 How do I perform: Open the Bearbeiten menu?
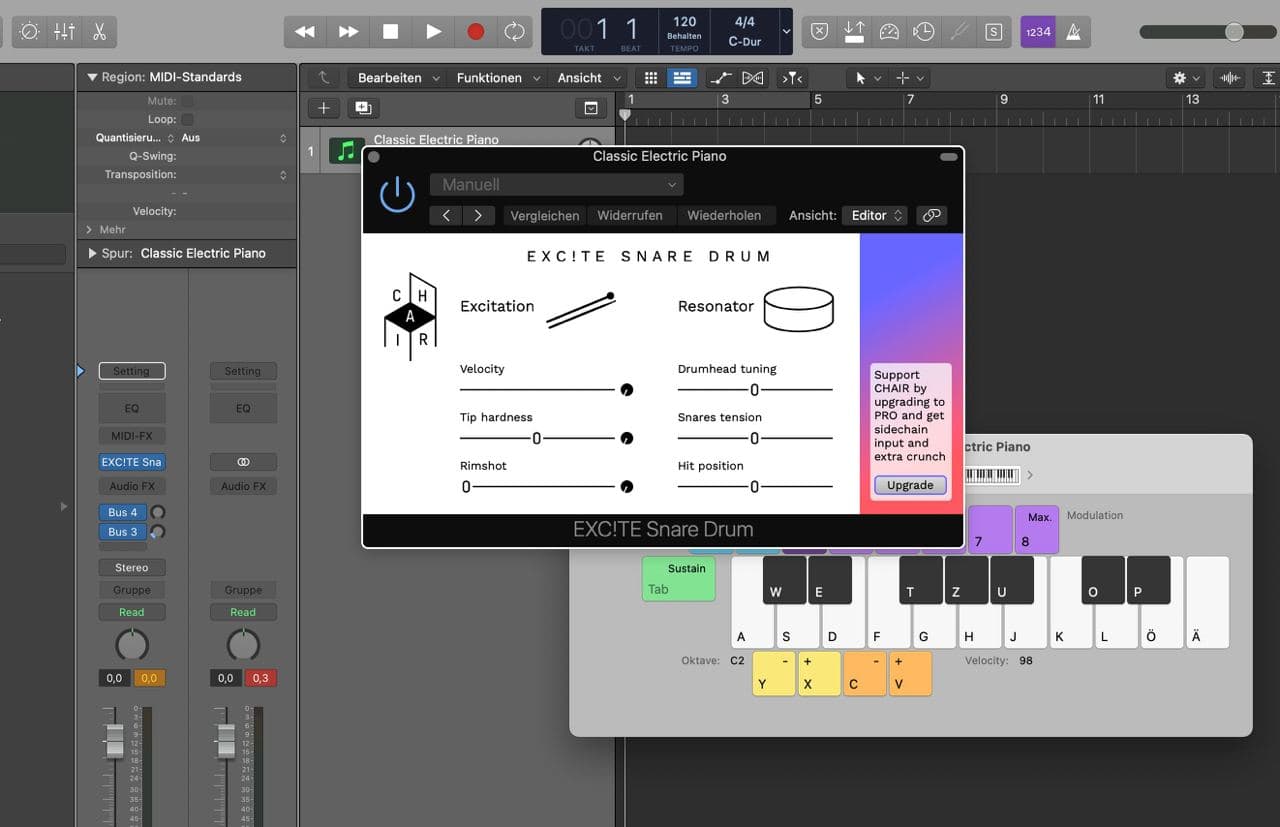click(396, 77)
